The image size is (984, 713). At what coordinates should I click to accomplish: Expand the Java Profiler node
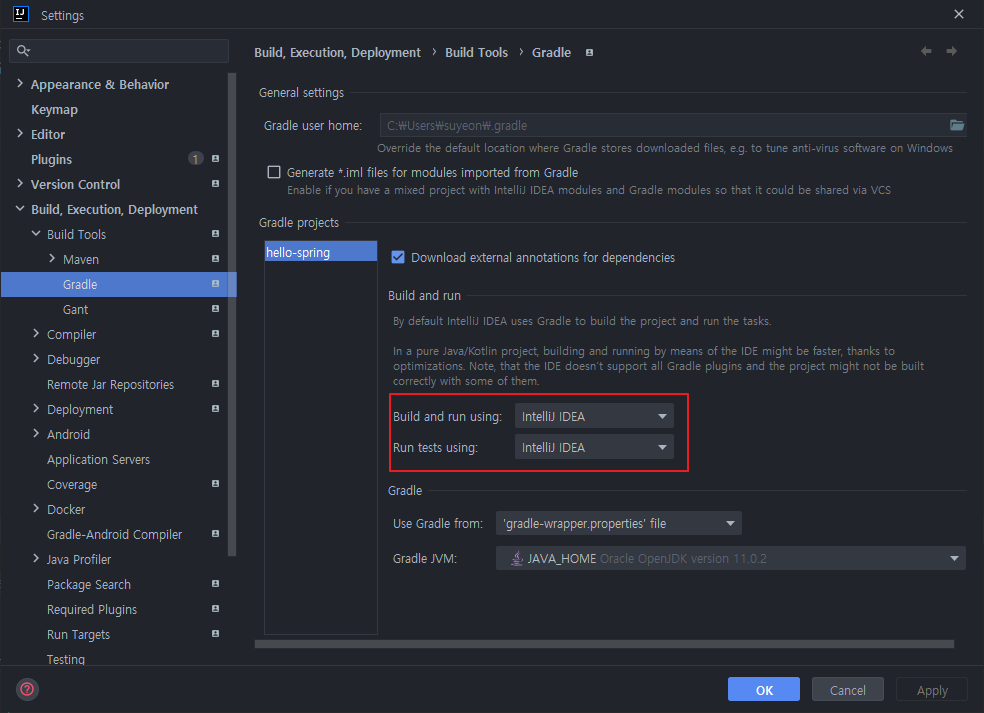(x=36, y=559)
